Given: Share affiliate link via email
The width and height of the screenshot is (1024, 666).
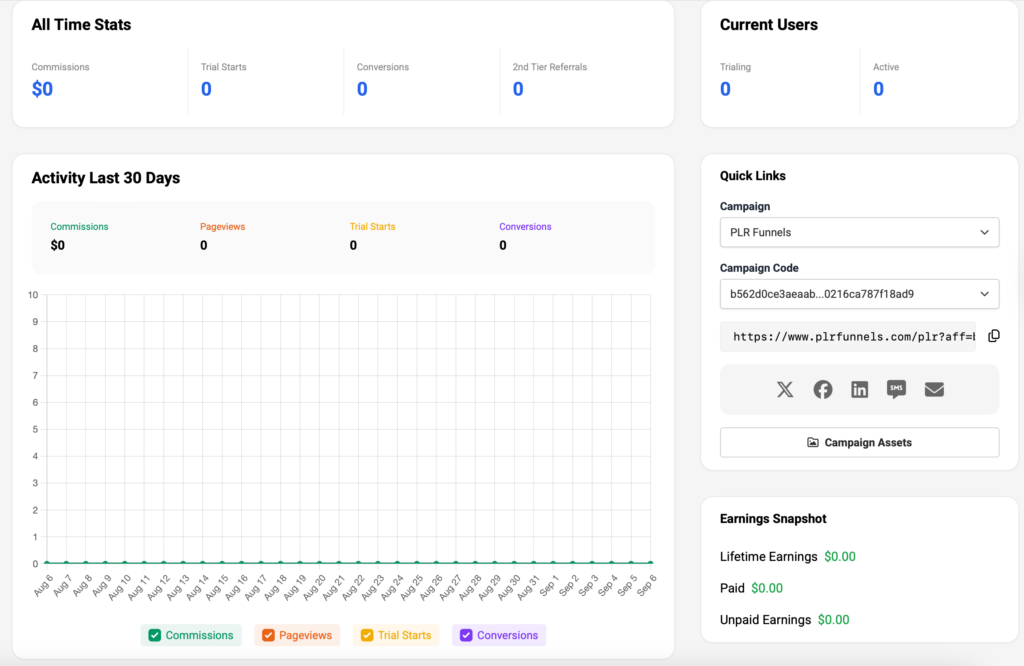Looking at the screenshot, I should (x=934, y=389).
